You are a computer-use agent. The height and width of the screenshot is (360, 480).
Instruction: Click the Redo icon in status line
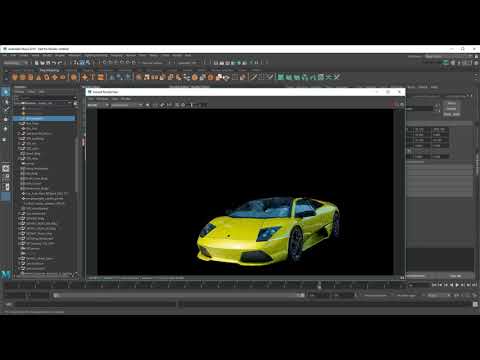tap(60, 63)
